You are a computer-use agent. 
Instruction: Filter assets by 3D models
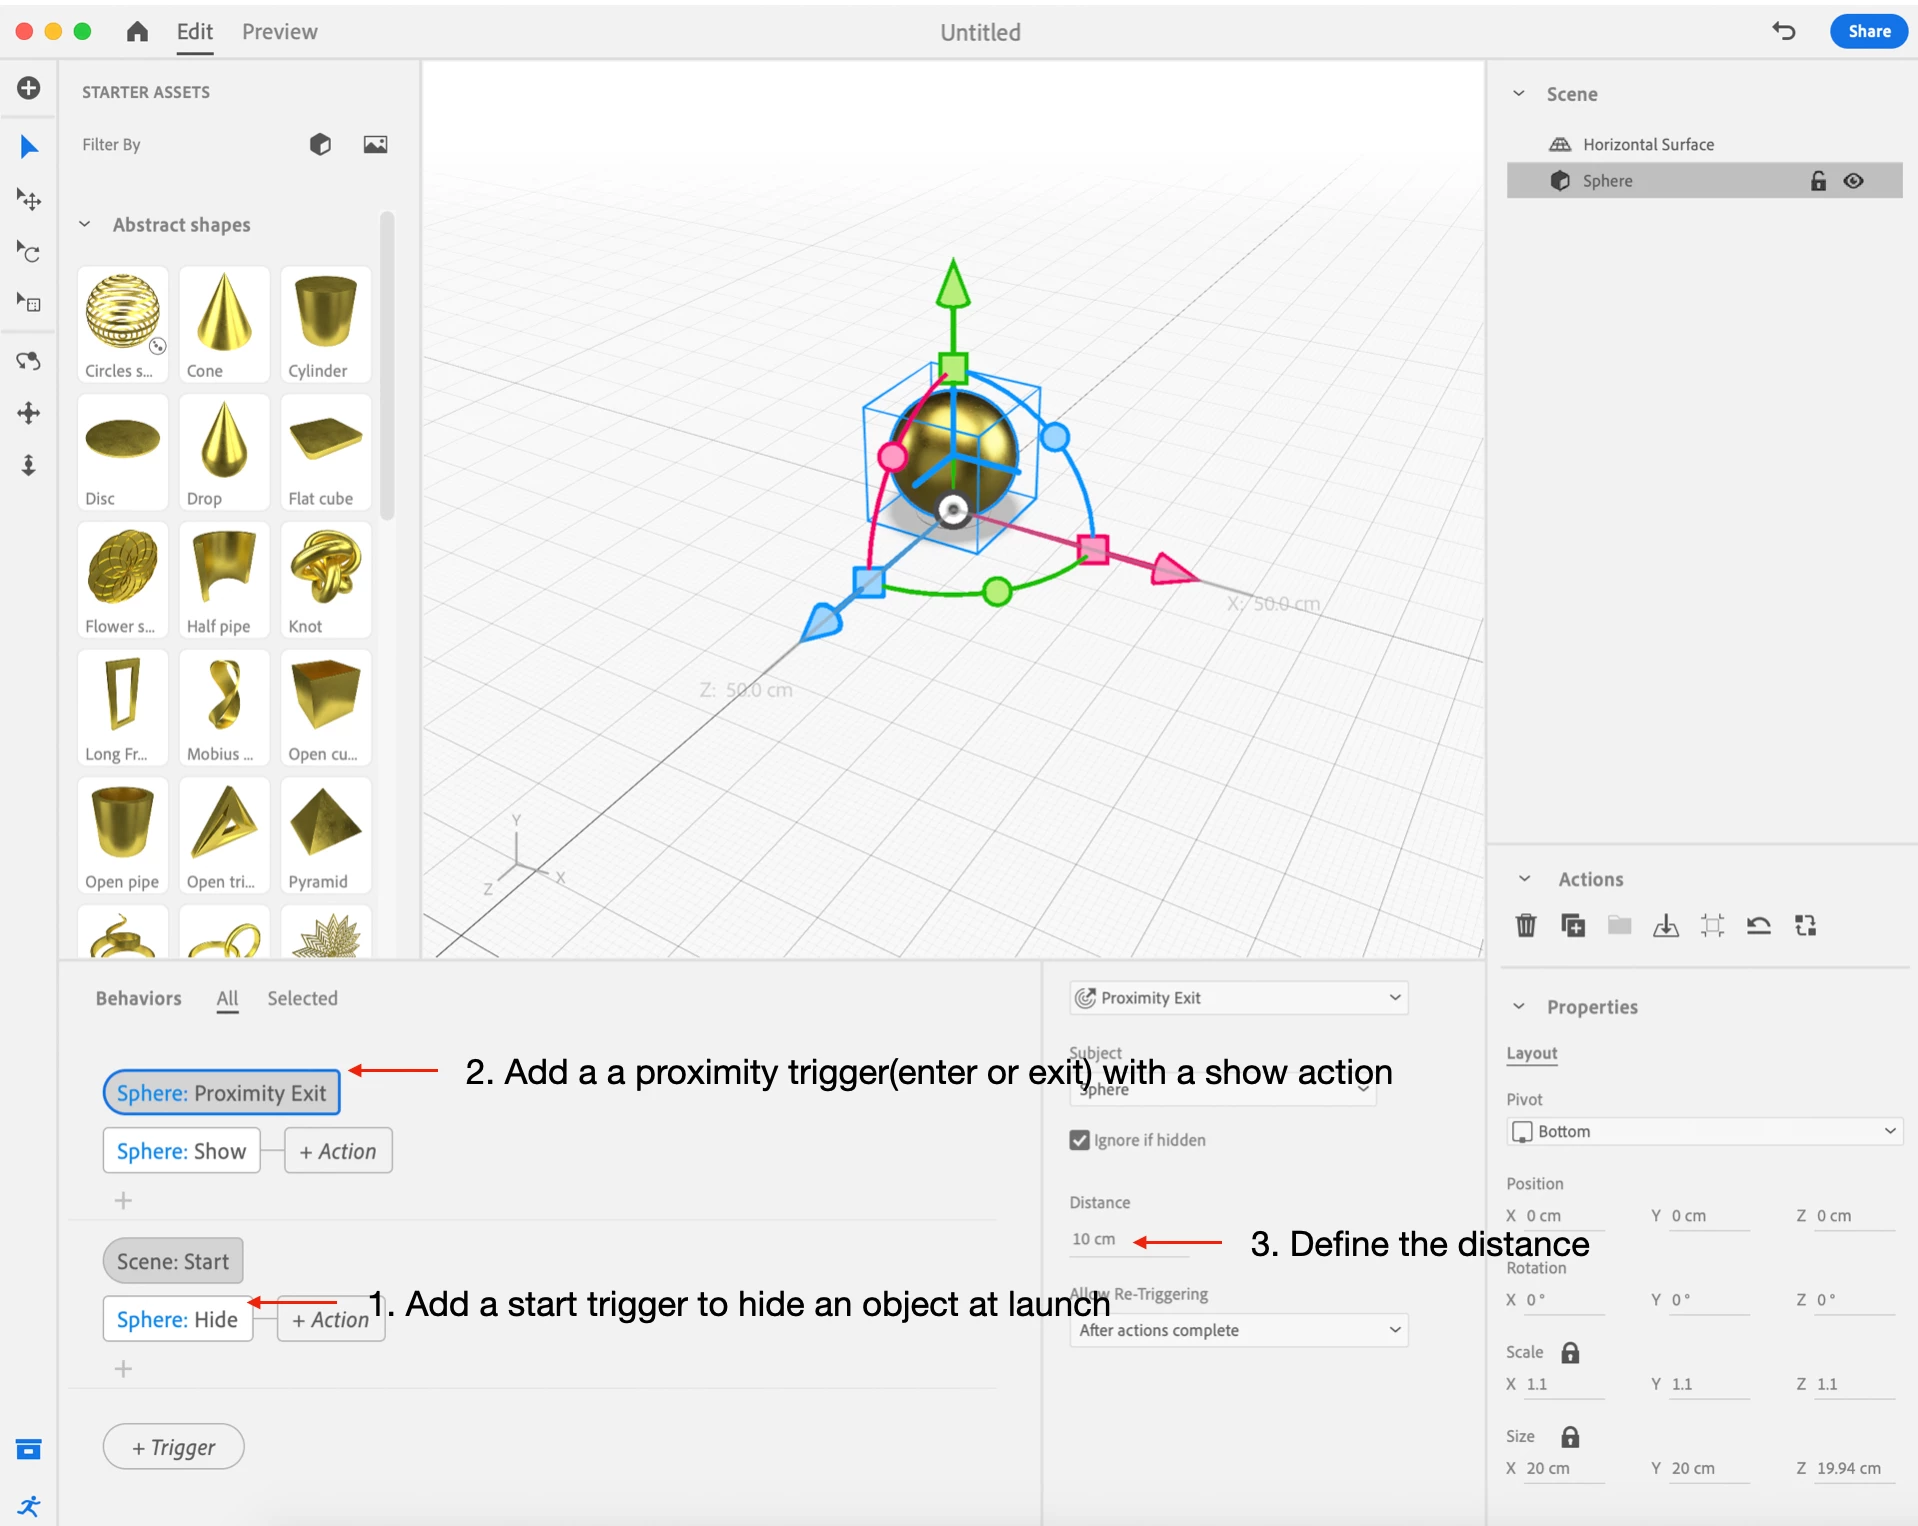(320, 144)
